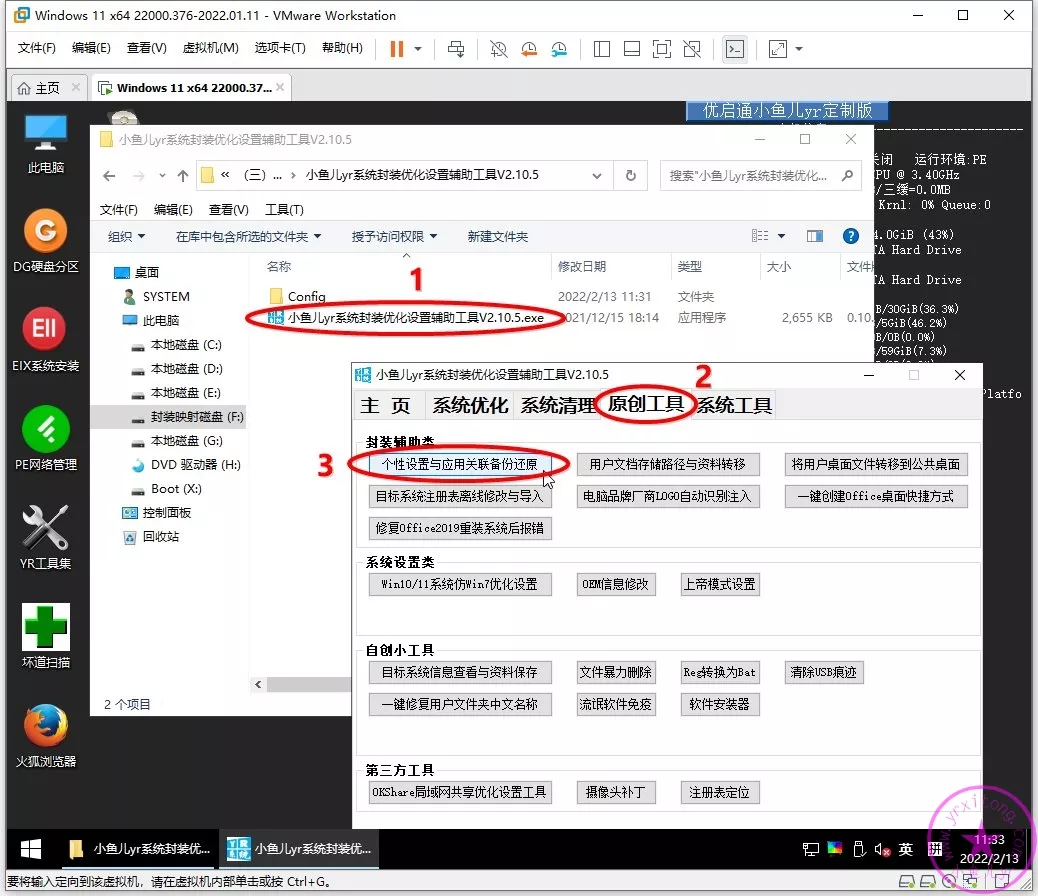This screenshot has height=896, width=1038.
Task: Click 个性设置与应用关联备份还原 button
Action: coord(459,464)
